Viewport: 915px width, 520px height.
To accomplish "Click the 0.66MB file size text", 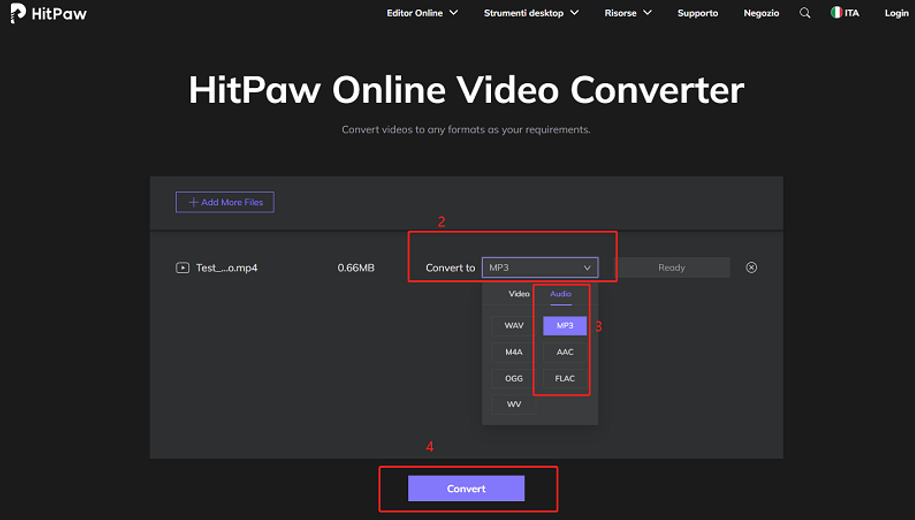I will pos(356,268).
